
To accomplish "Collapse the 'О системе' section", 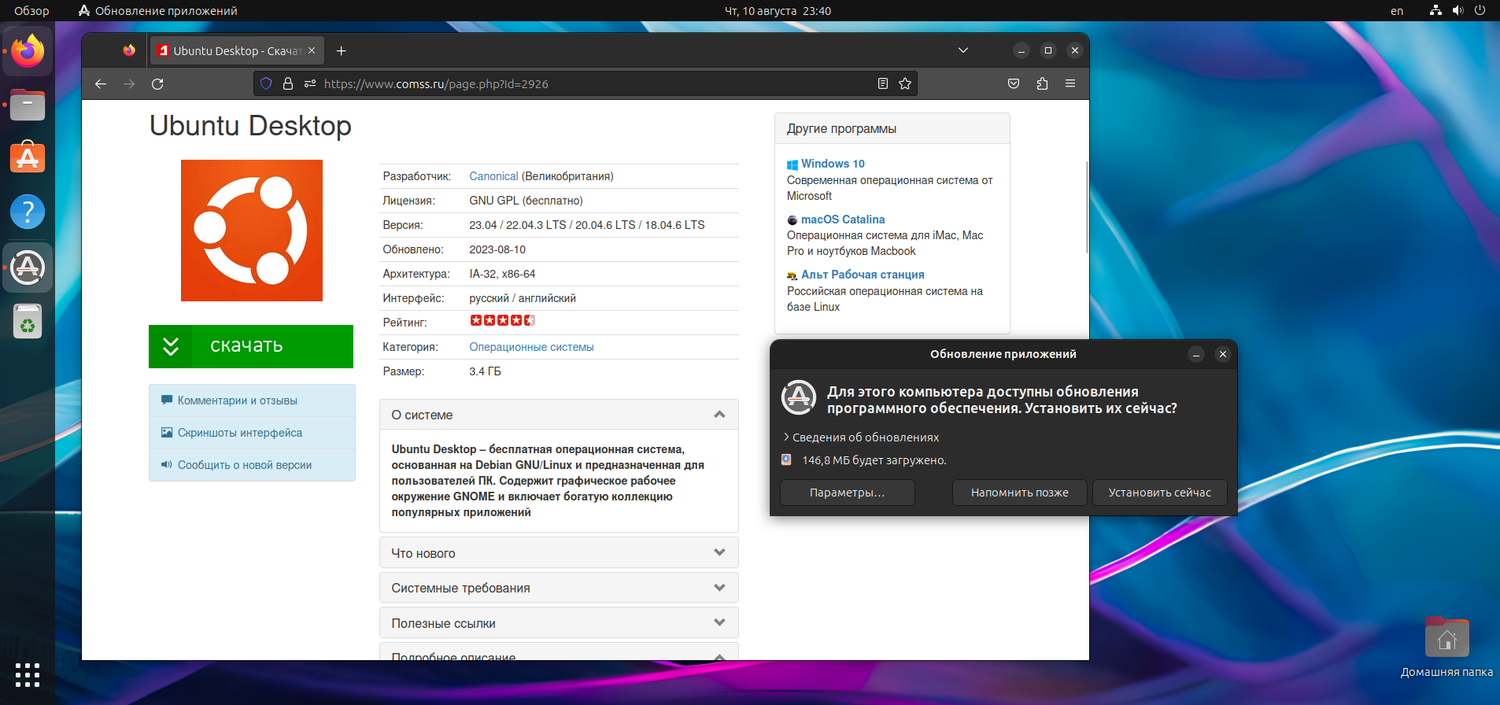I will point(559,414).
